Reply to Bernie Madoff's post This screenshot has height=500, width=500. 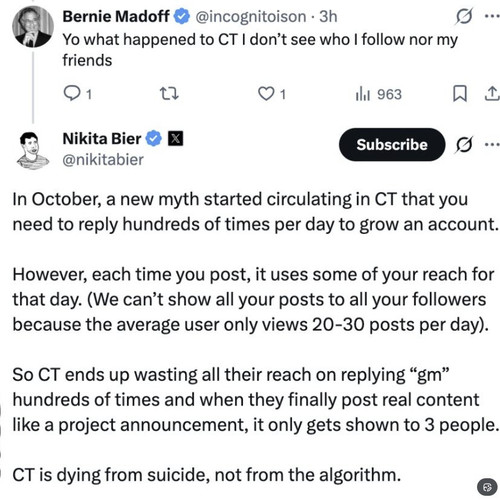[77, 94]
